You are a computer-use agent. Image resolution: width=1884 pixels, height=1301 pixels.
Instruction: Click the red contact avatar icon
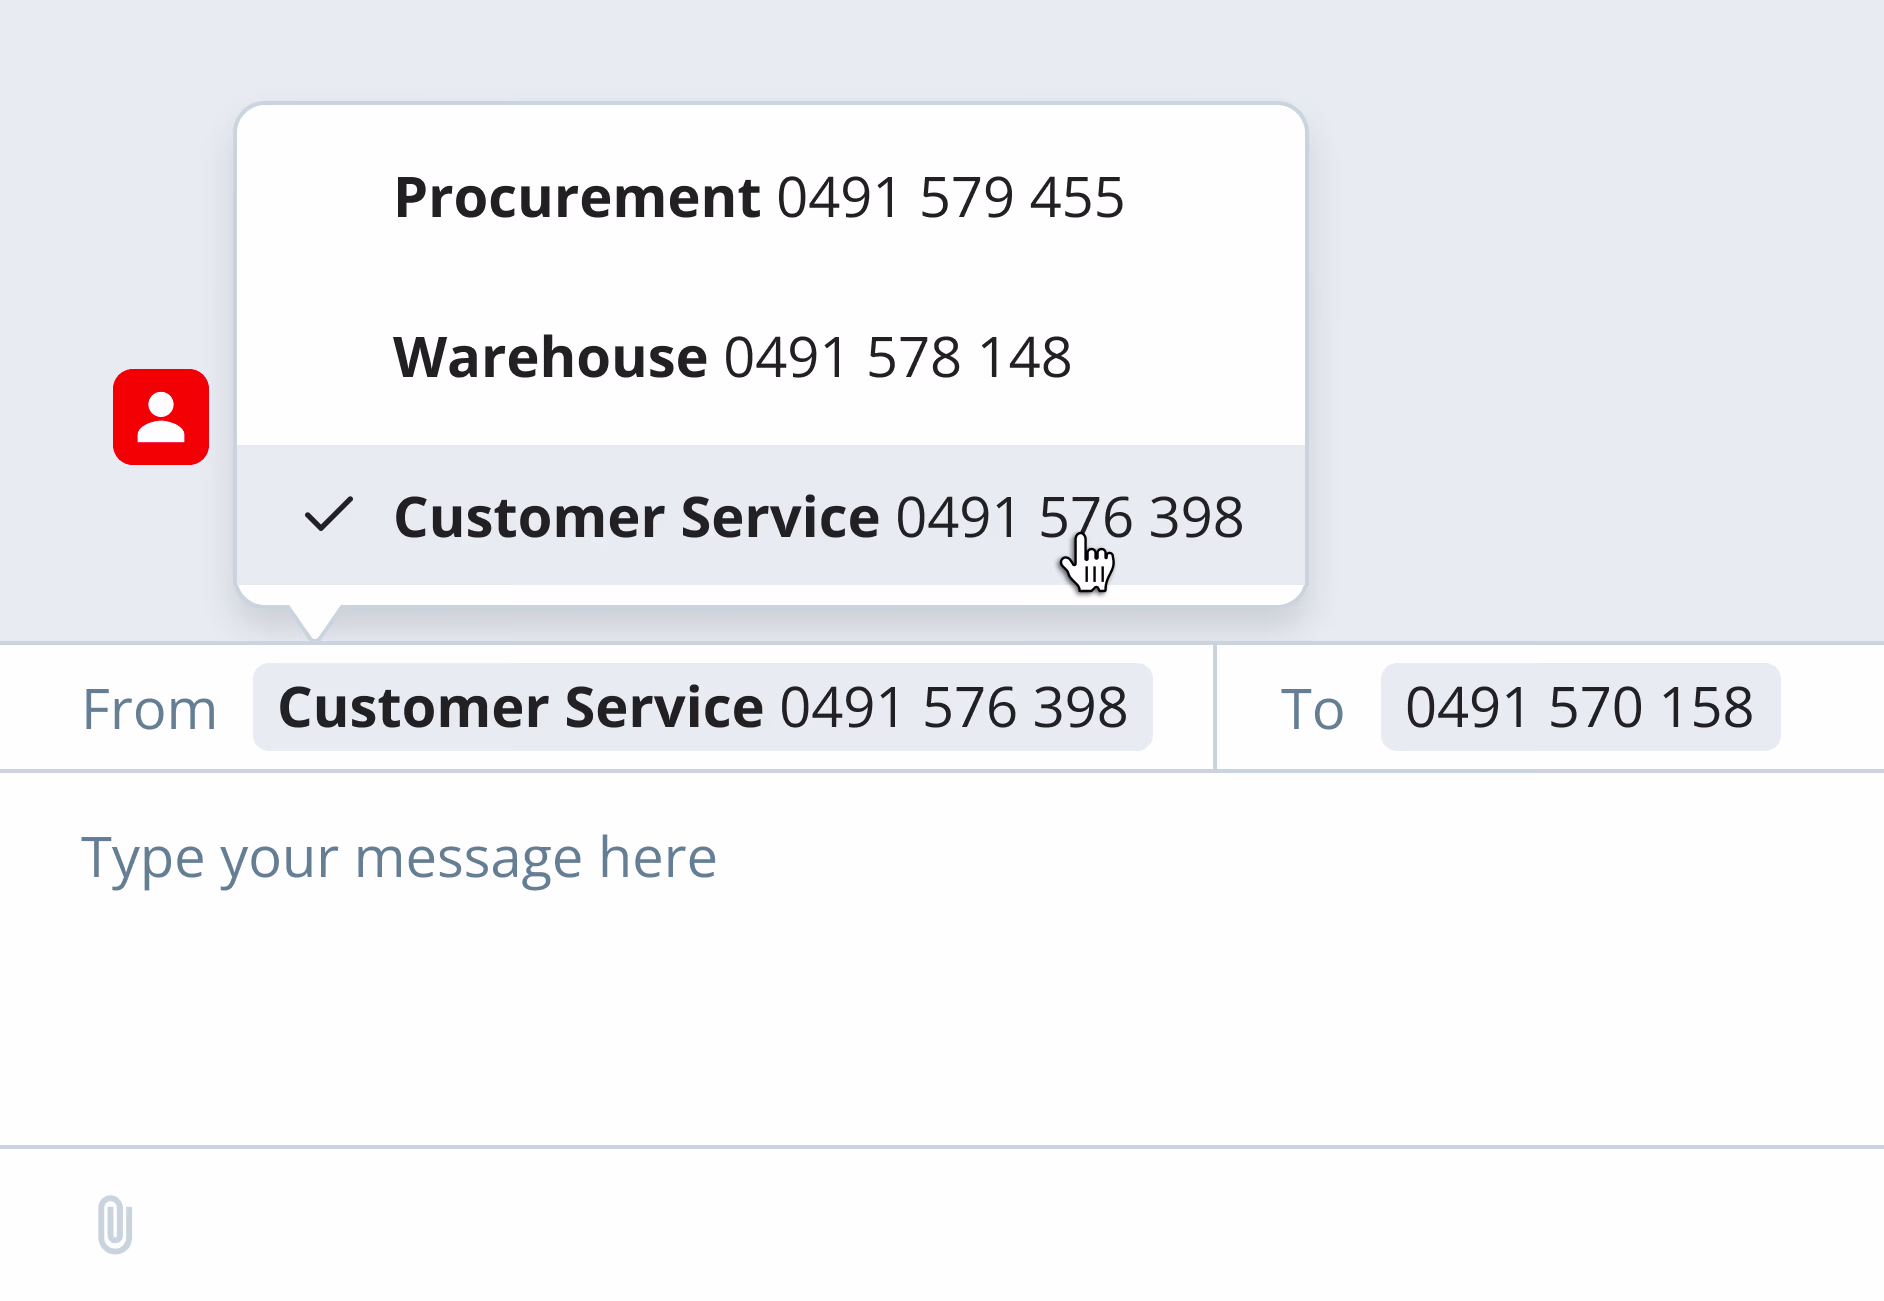pyautogui.click(x=161, y=417)
